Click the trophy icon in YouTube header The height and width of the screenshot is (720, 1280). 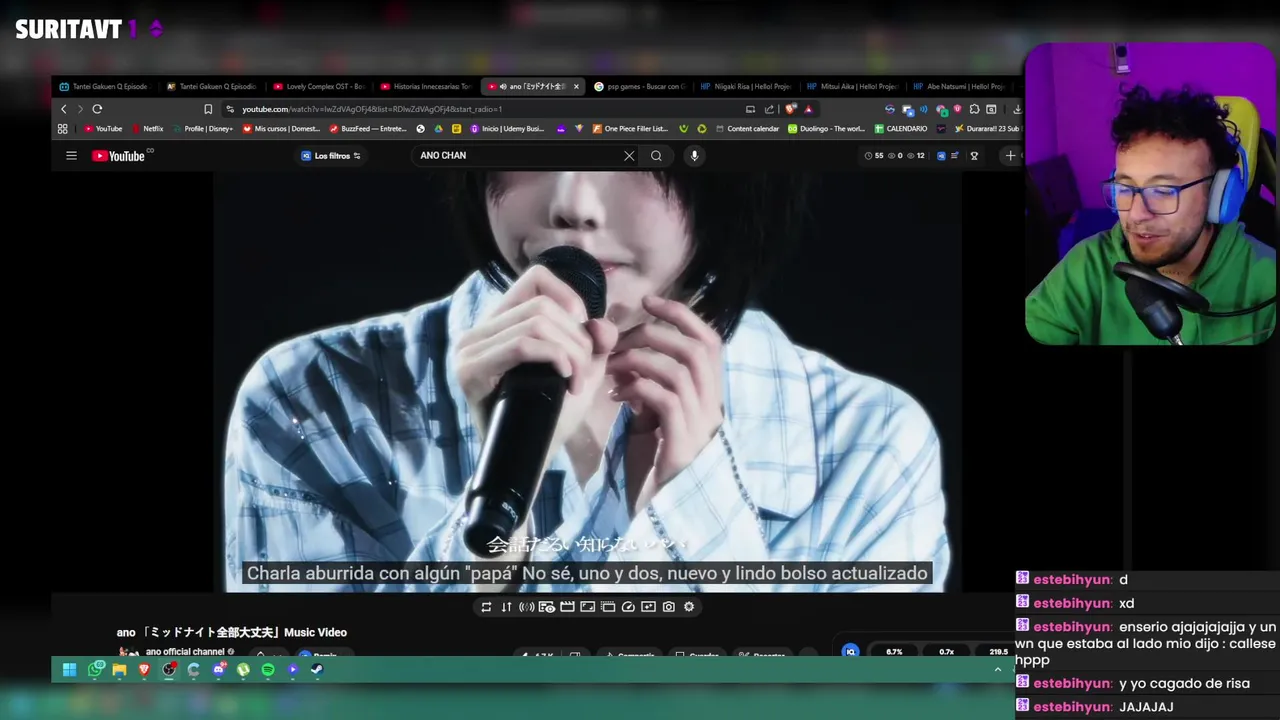[974, 156]
